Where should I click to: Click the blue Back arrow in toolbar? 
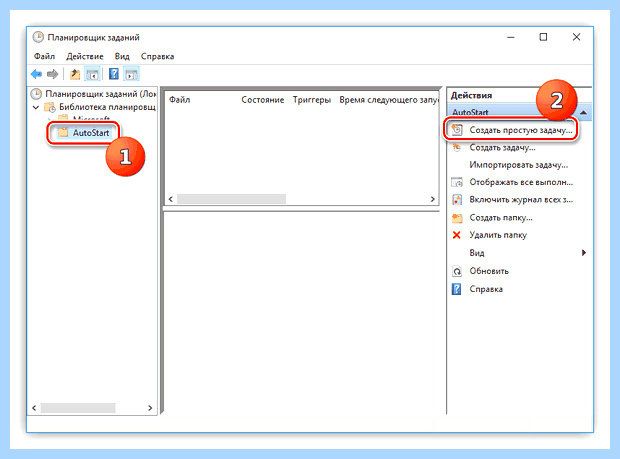(36, 74)
